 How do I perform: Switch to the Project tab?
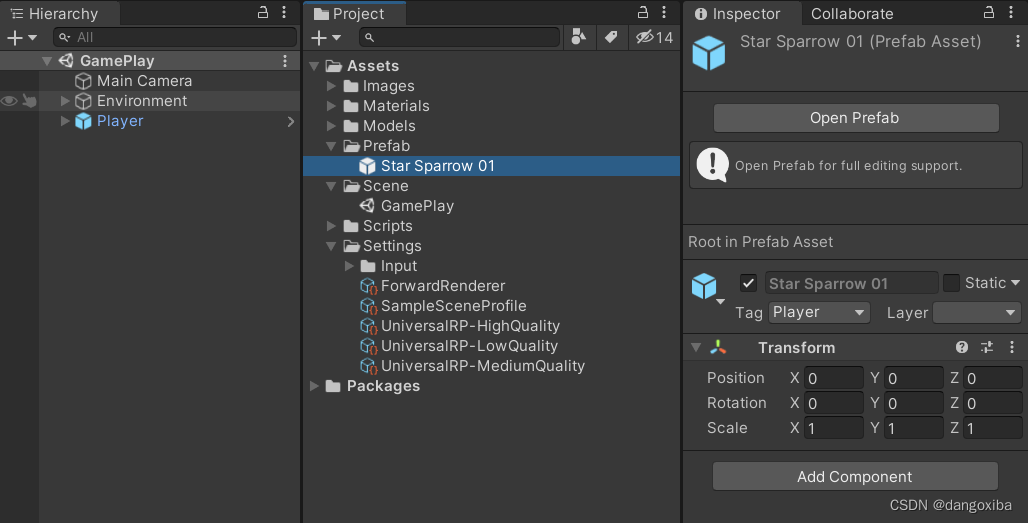[349, 14]
